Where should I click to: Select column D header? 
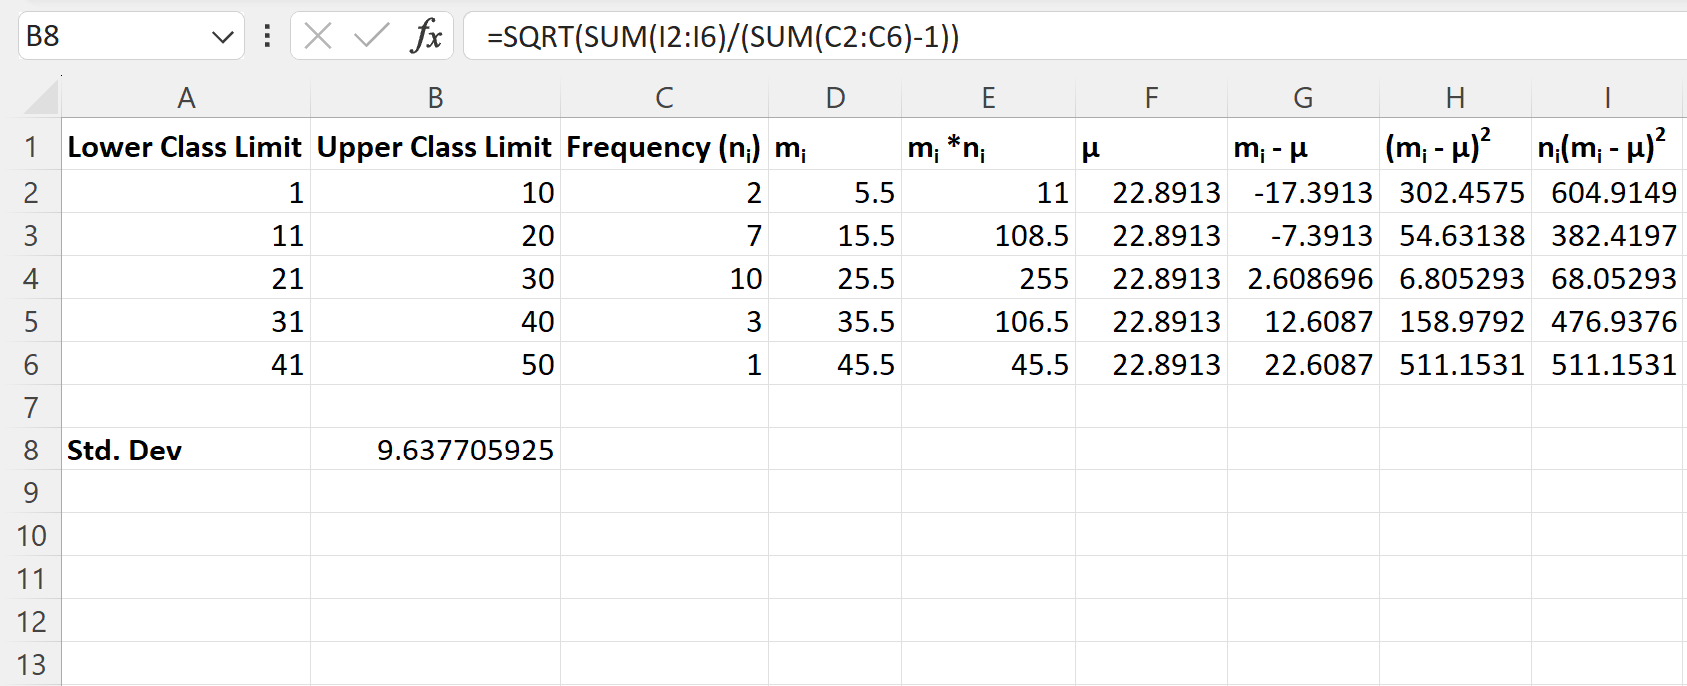coord(835,98)
